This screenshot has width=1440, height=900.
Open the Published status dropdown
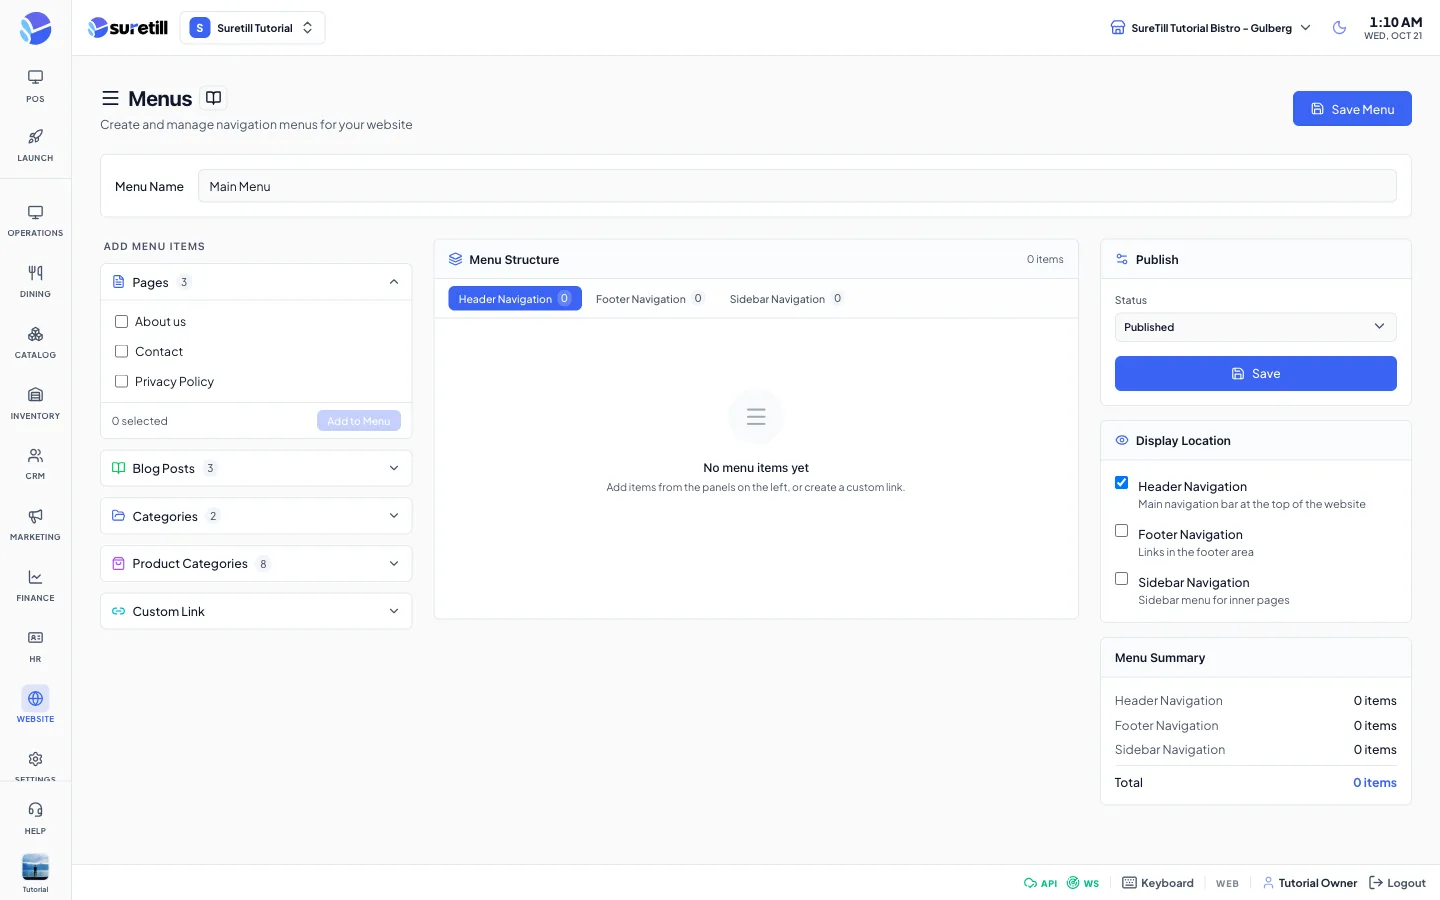(x=1255, y=327)
